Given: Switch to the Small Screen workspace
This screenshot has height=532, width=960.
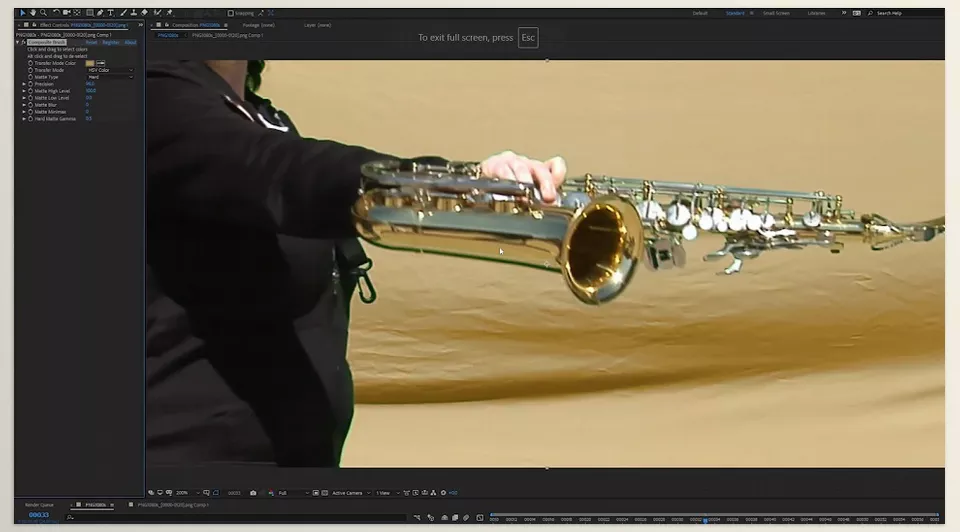Looking at the screenshot, I should 776,13.
